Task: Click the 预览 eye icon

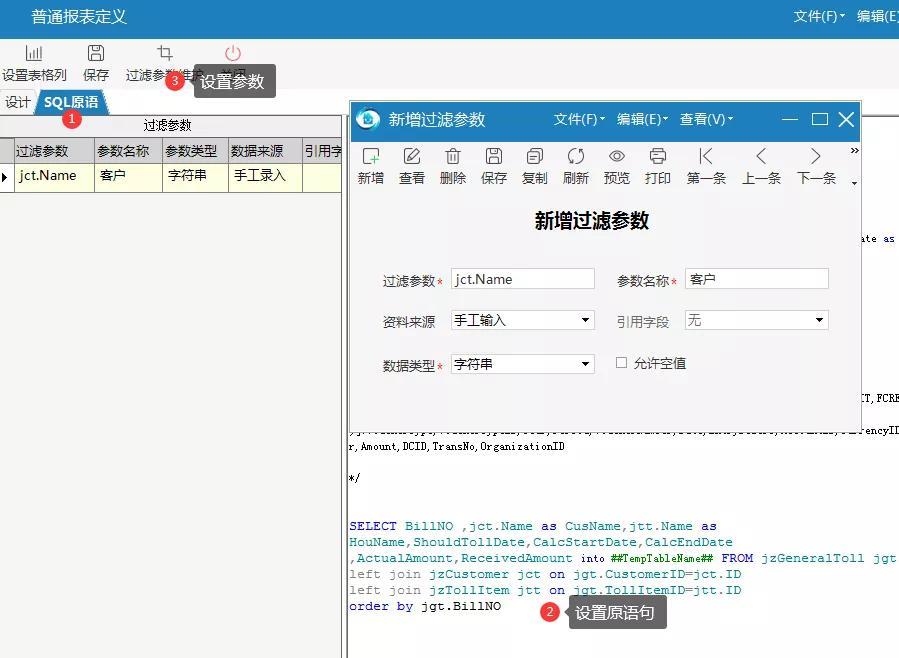Action: (617, 156)
